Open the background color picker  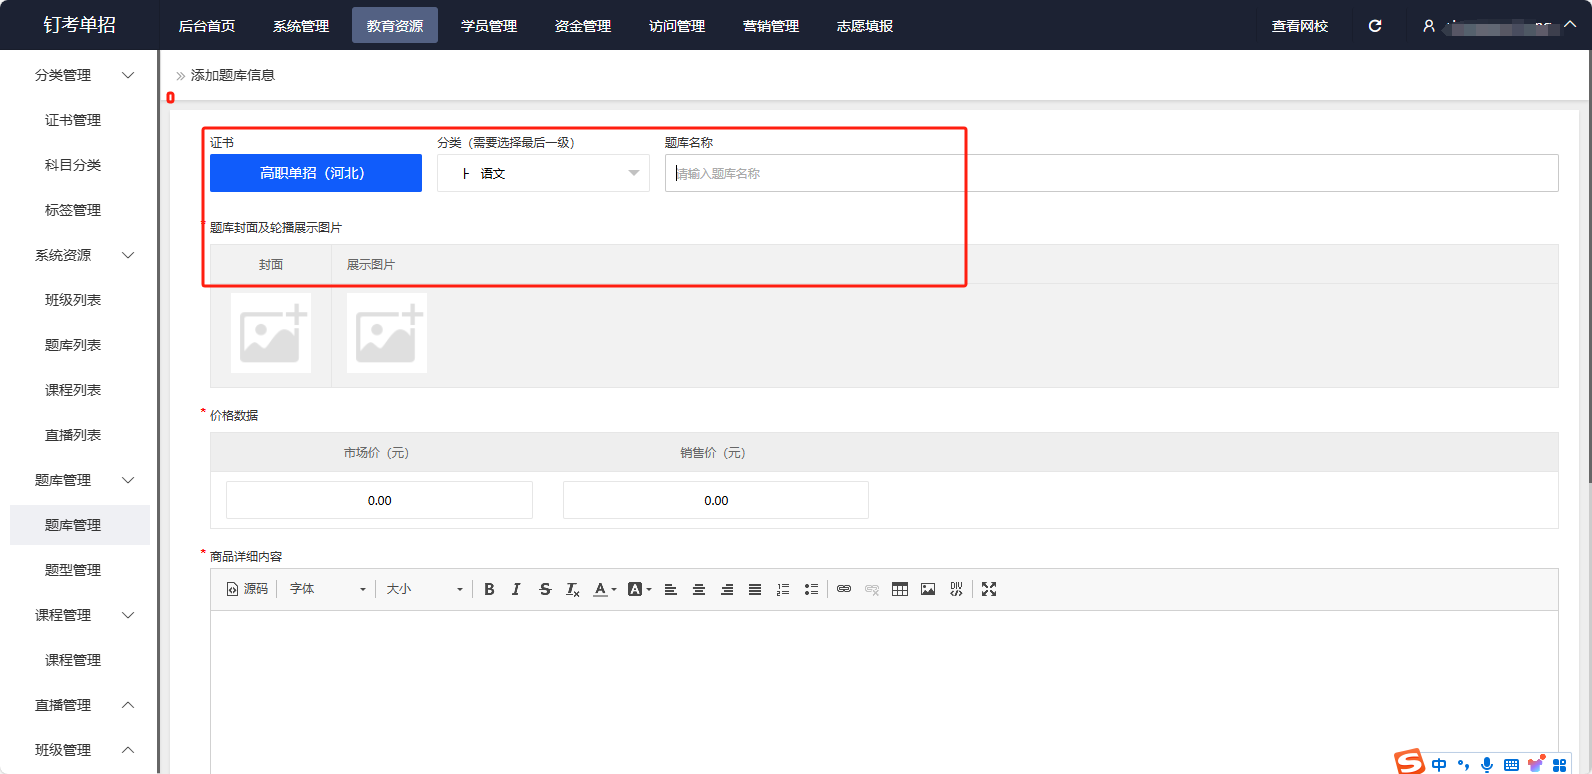(x=639, y=589)
